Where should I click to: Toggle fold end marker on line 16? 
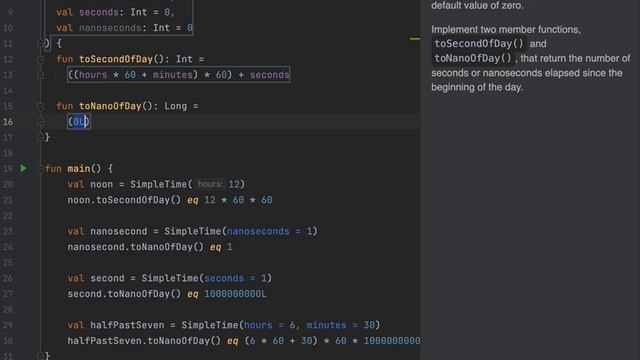pos(40,122)
